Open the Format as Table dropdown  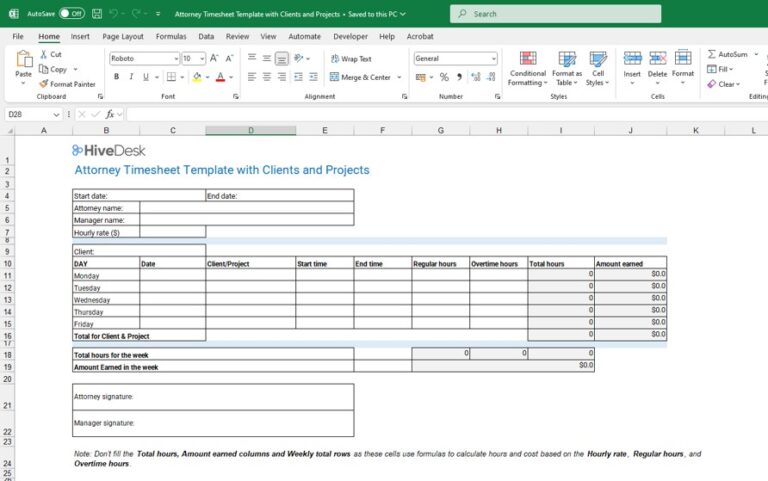pyautogui.click(x=567, y=69)
